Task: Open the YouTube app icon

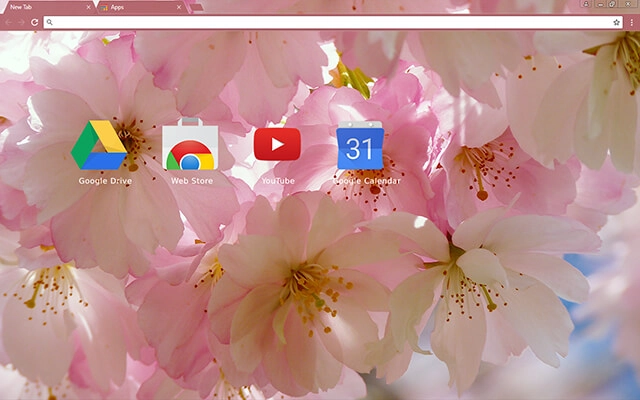Action: point(278,144)
